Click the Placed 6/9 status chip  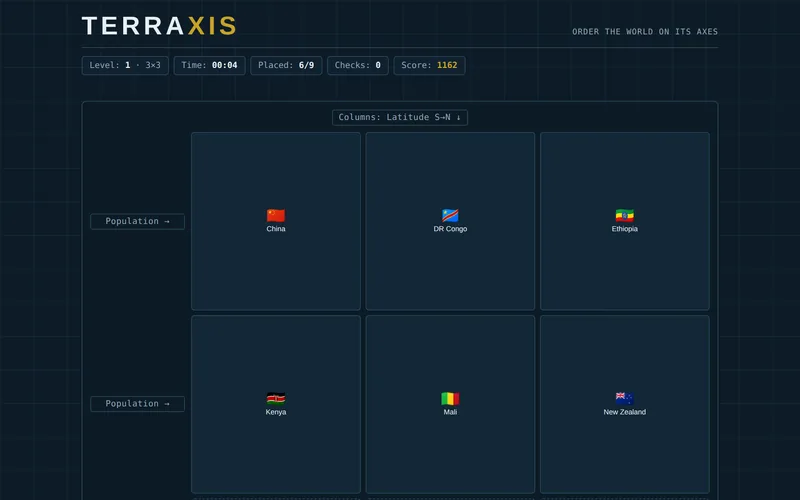[286, 65]
